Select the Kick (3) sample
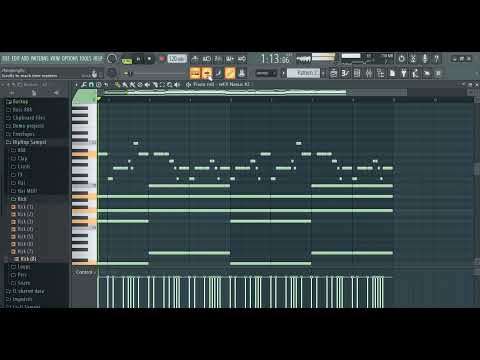This screenshot has height=360, width=480. pyautogui.click(x=23, y=222)
